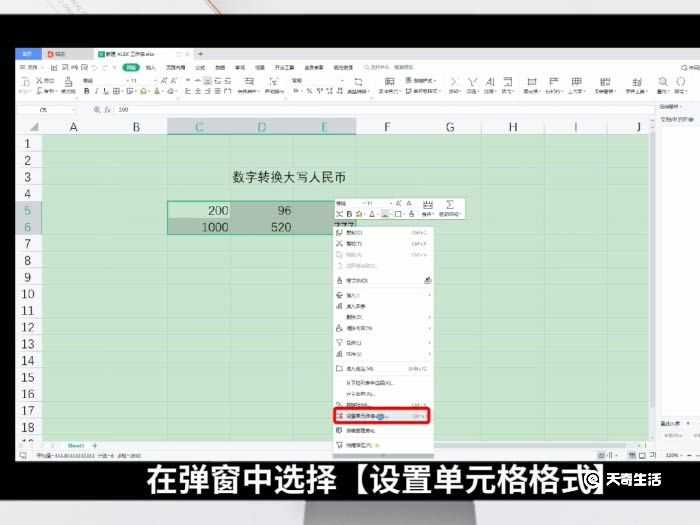700x525 pixels.
Task: Choose Cut (剪切) in context menu
Action: (383, 244)
